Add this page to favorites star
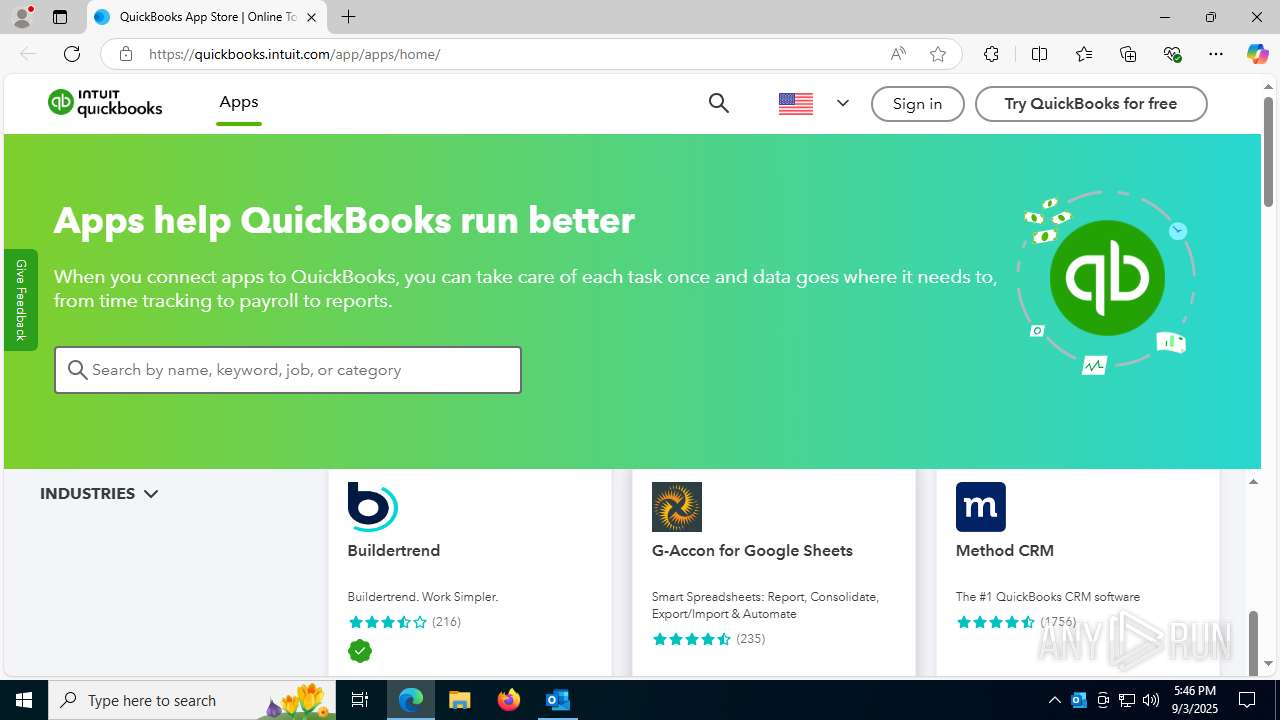The width and height of the screenshot is (1280, 720). [938, 54]
